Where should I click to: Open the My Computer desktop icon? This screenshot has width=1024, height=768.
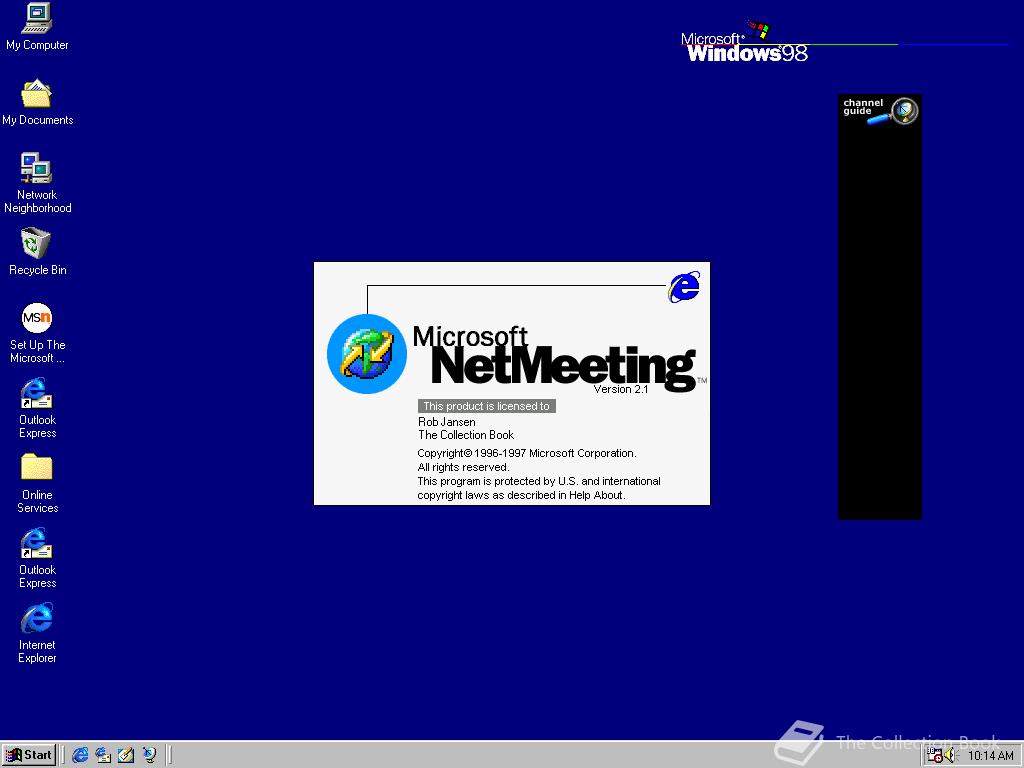coord(37,27)
